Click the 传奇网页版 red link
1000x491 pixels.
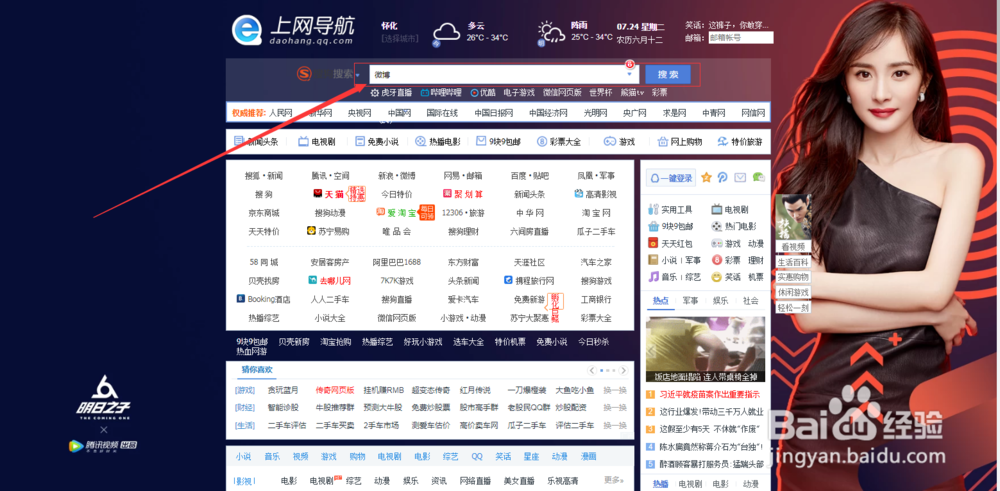click(335, 390)
